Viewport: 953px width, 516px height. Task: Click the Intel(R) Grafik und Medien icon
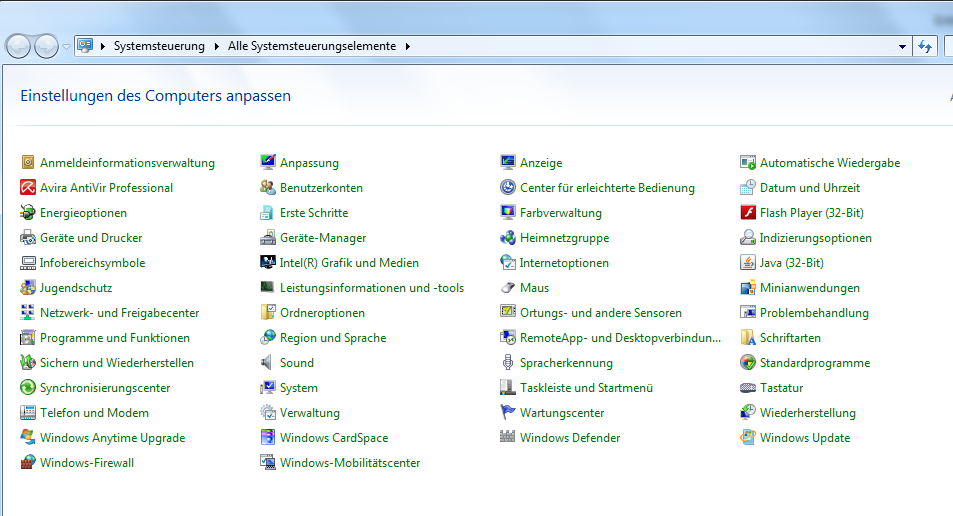[268, 262]
